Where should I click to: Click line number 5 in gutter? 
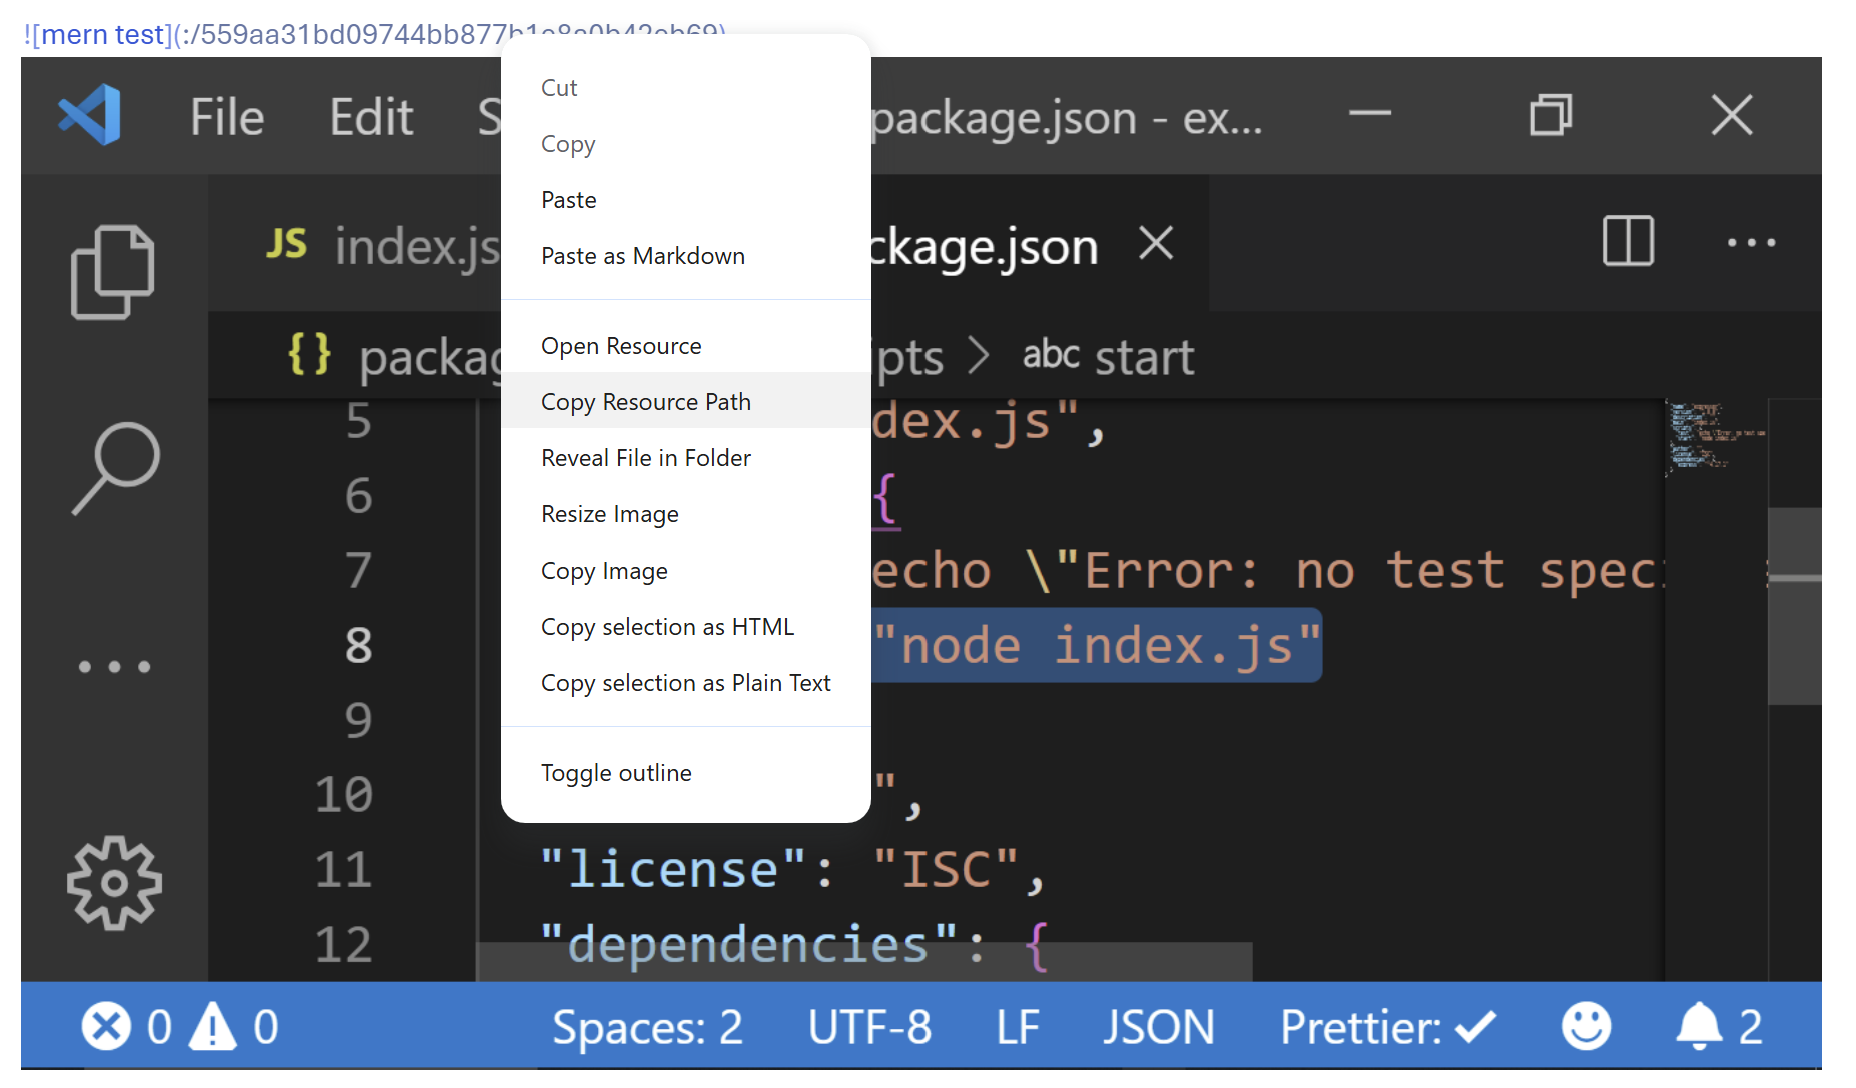(358, 421)
